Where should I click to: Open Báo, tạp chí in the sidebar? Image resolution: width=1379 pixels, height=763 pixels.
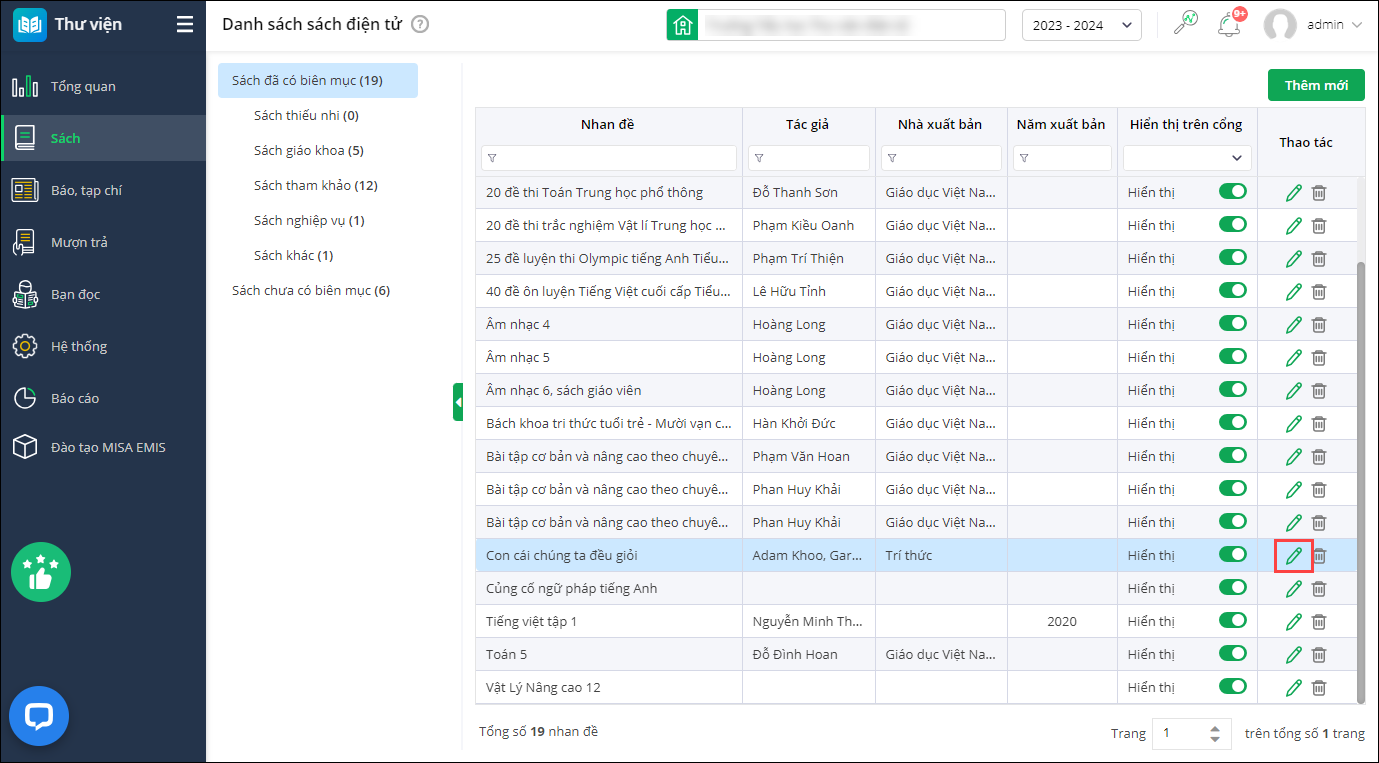(103, 190)
